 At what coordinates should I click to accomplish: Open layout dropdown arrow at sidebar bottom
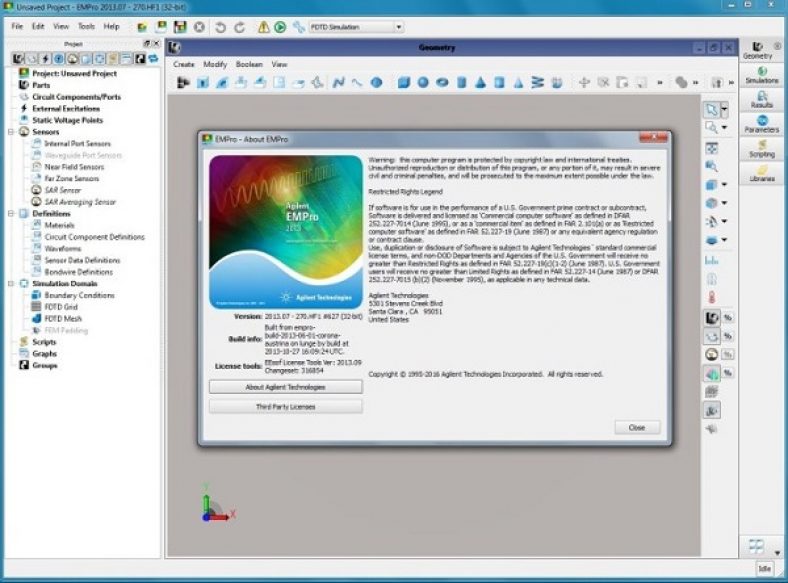[777, 552]
